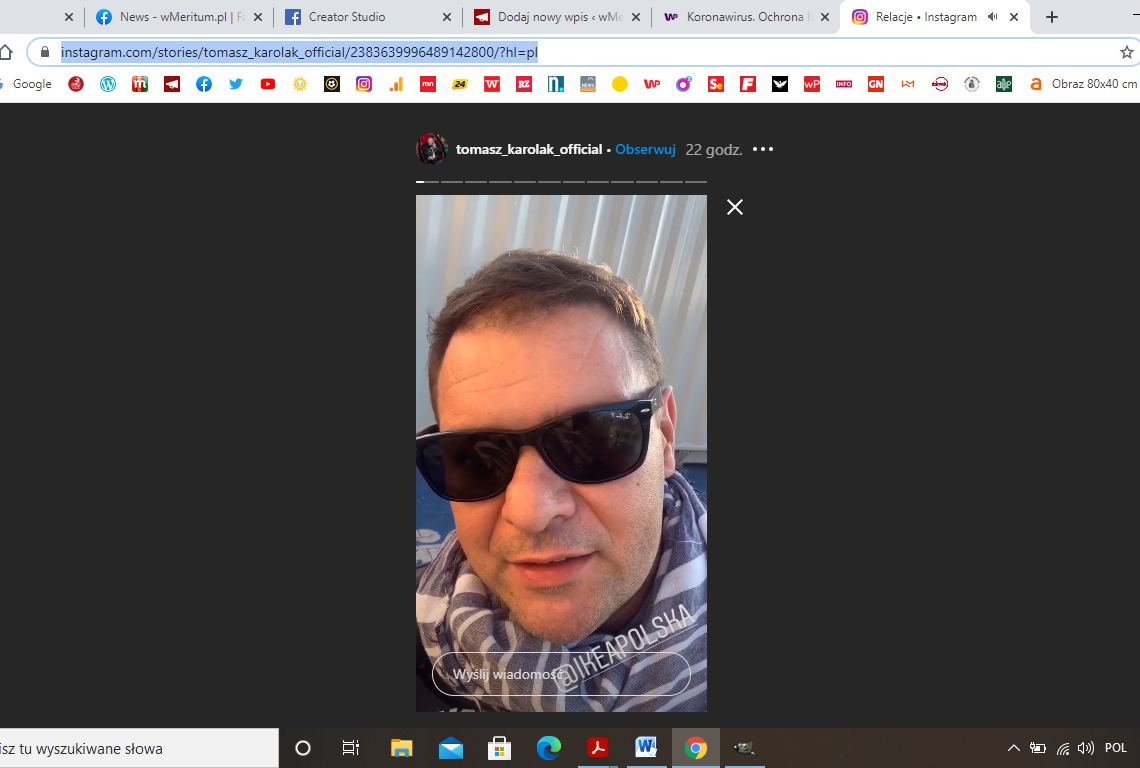Image resolution: width=1140 pixels, height=768 pixels.
Task: Click the Obserwuj follow link
Action: point(645,149)
